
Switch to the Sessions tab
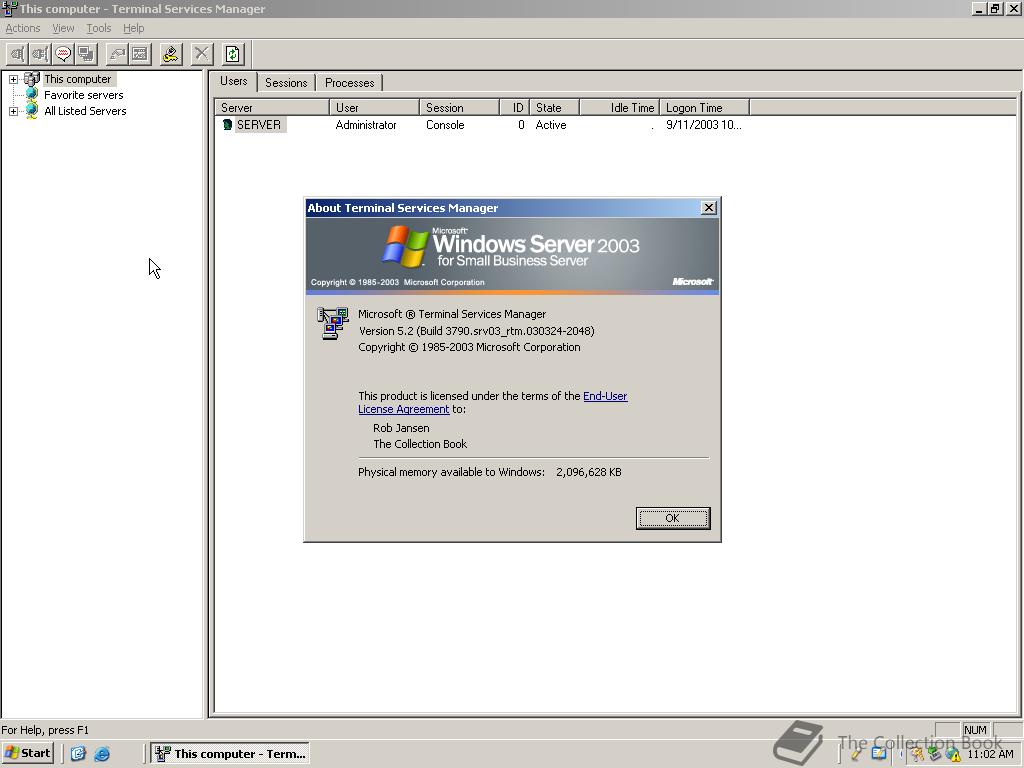tap(286, 83)
